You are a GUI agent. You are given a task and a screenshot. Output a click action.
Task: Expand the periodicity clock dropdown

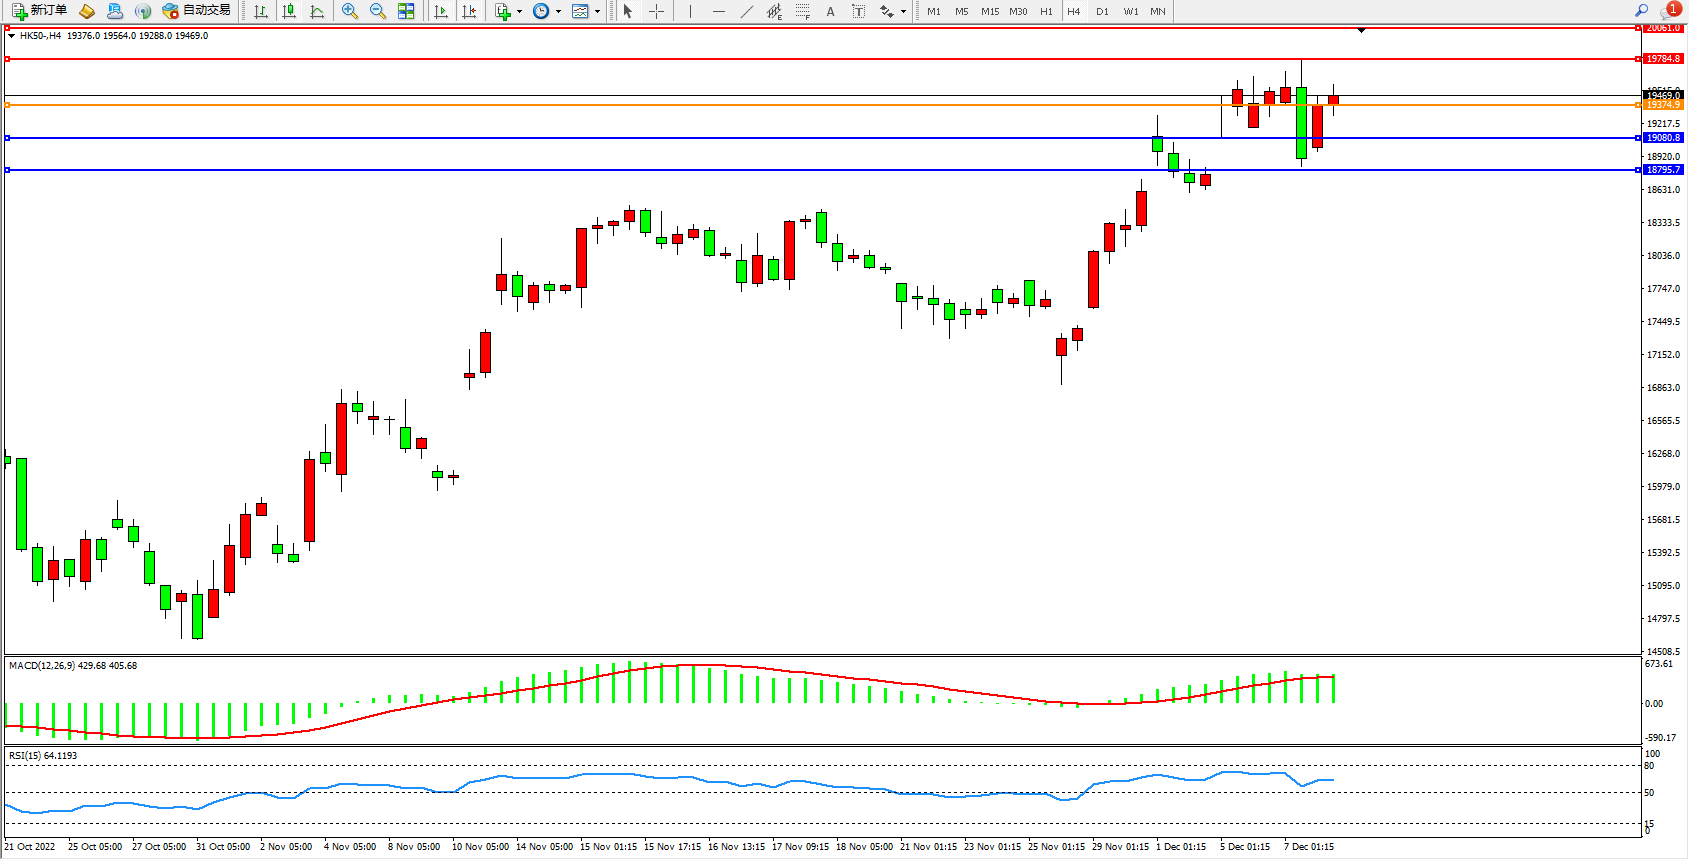[x=558, y=12]
